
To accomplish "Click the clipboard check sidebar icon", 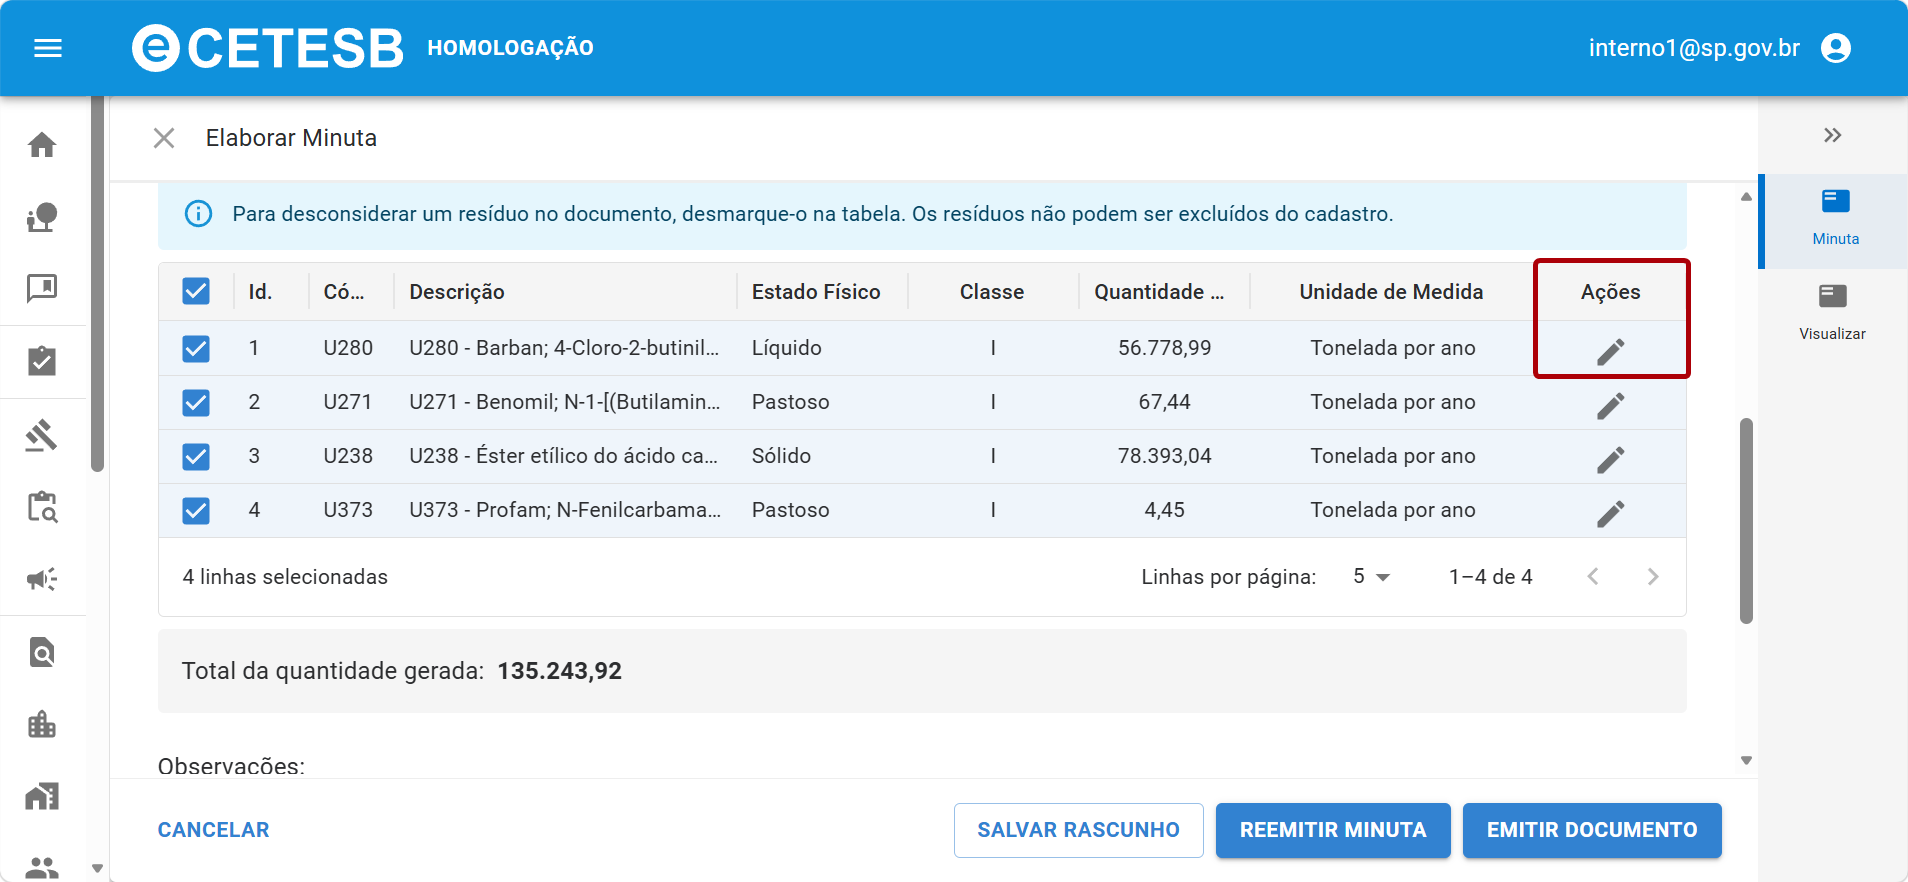I will coord(42,361).
